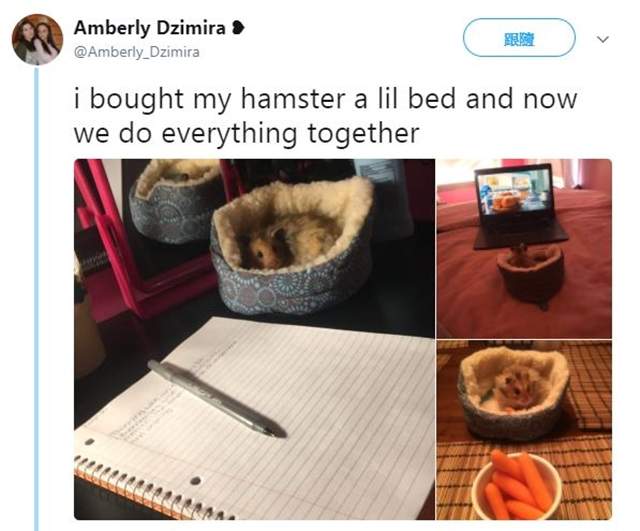640x531 pixels.
Task: Click the laptop screen in top-right photo
Action: (x=514, y=192)
